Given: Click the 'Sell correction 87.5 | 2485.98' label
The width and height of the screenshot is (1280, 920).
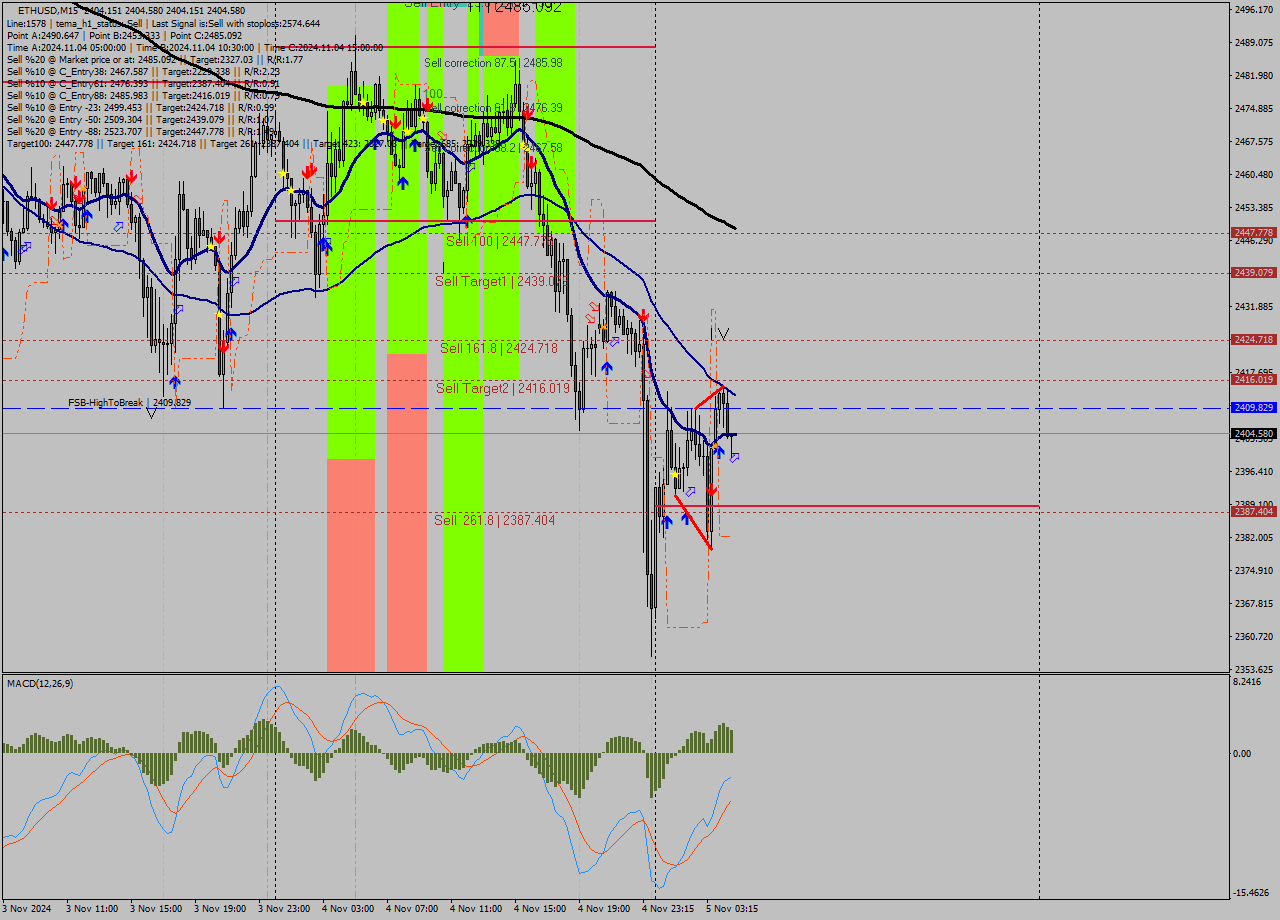Looking at the screenshot, I should coord(493,62).
